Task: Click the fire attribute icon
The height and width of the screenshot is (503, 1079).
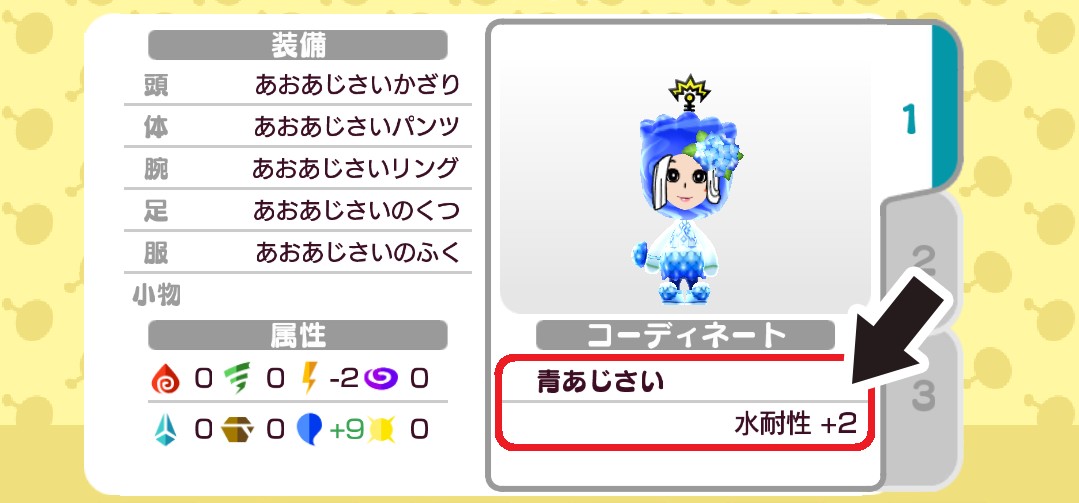Action: 165,378
